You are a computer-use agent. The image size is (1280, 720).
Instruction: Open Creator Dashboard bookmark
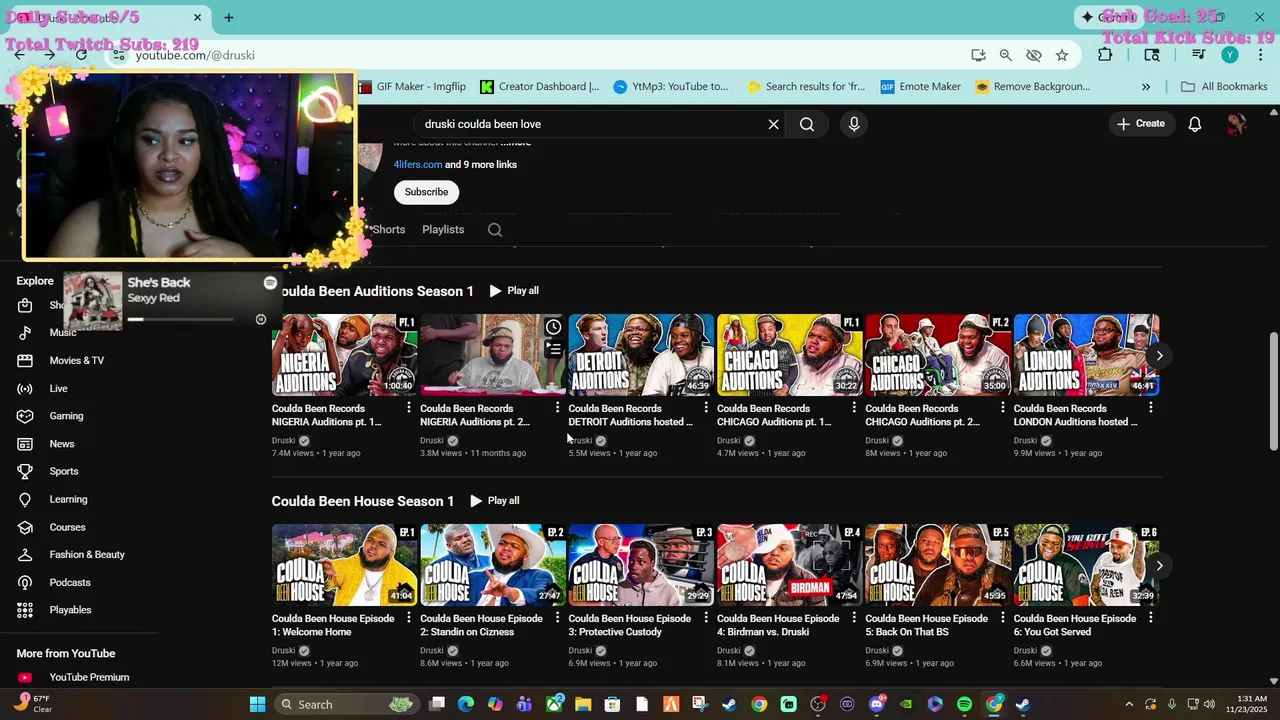point(540,87)
